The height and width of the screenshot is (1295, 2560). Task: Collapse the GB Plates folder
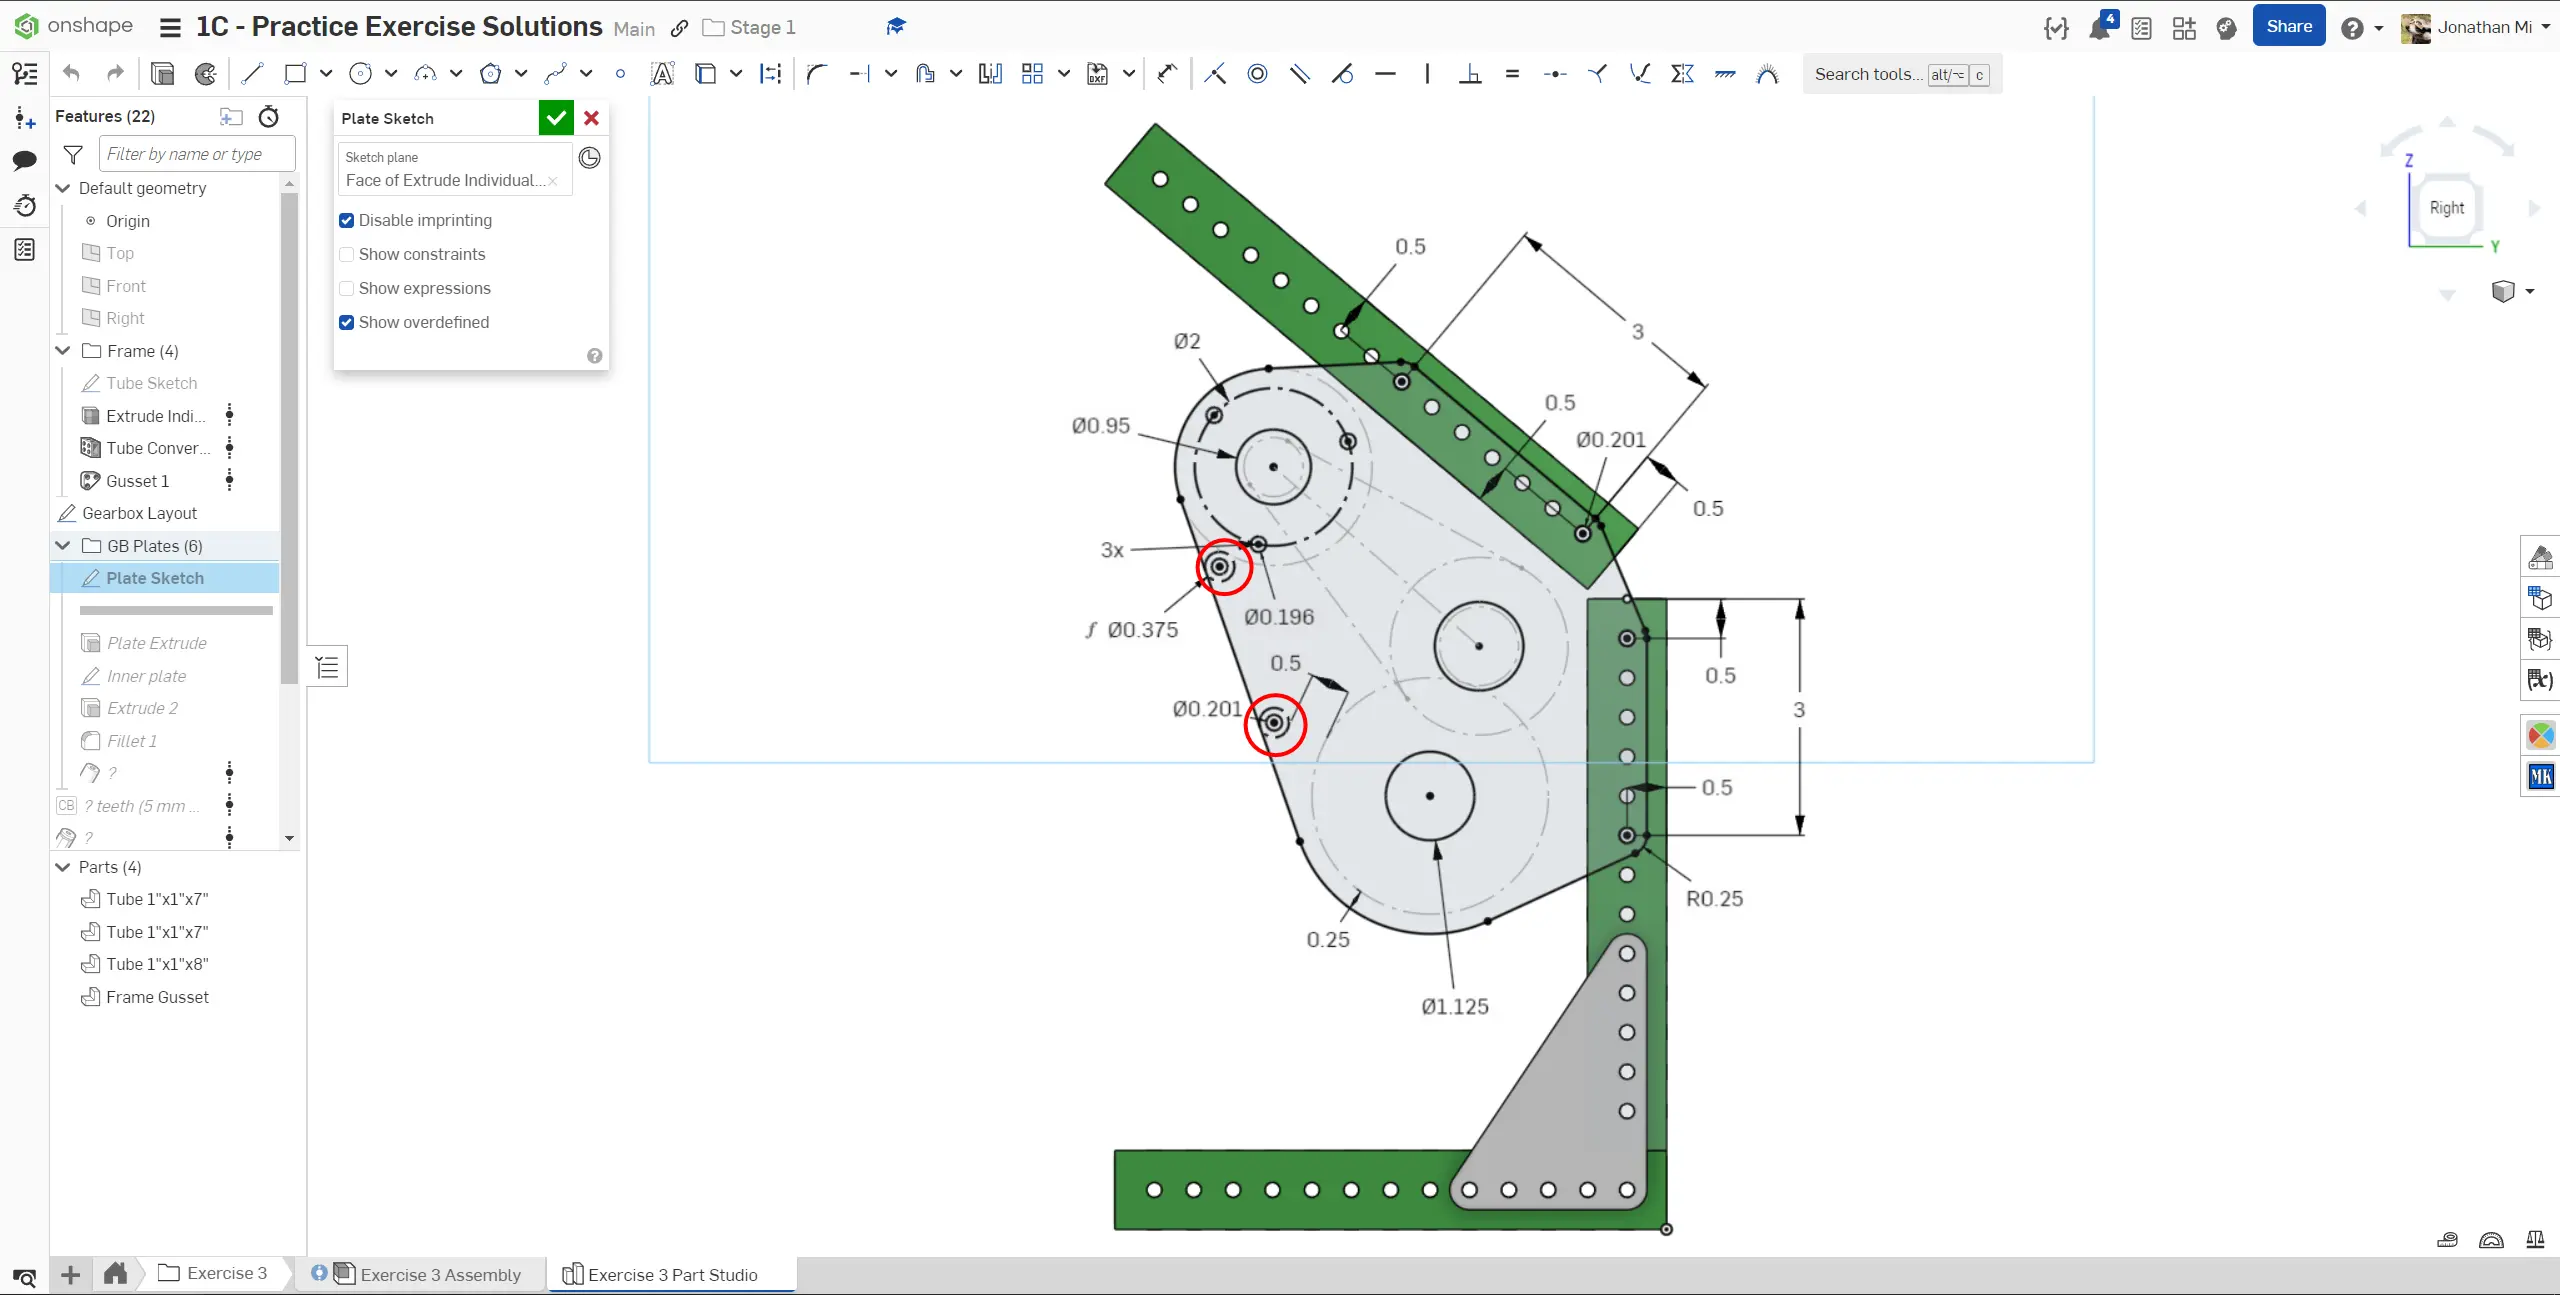(x=63, y=545)
